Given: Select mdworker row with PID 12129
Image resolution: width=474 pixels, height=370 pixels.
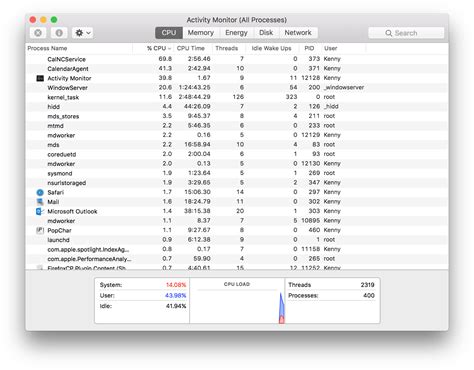Looking at the screenshot, I should pos(237,135).
